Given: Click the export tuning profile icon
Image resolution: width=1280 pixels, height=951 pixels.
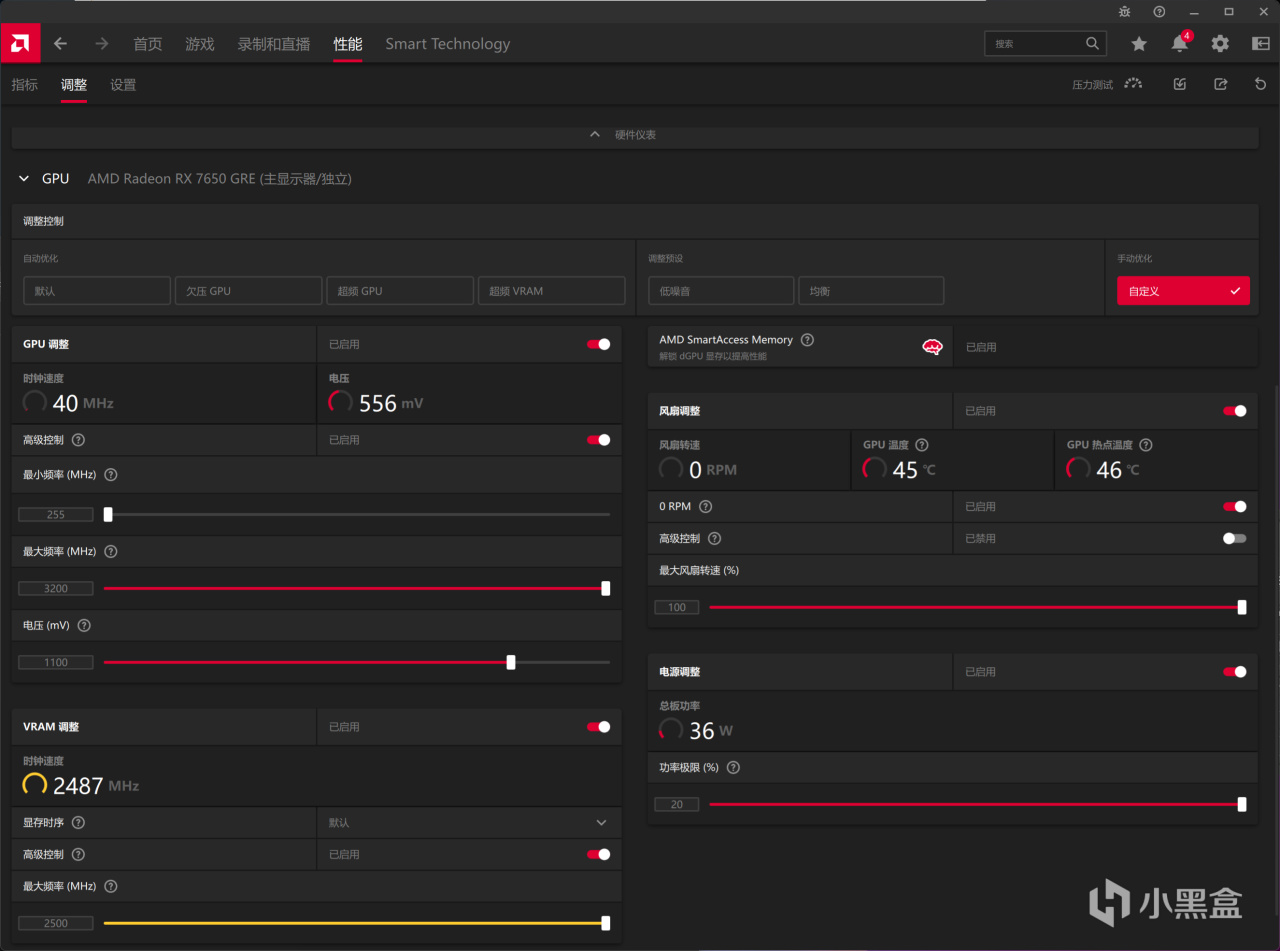Looking at the screenshot, I should [x=1221, y=85].
